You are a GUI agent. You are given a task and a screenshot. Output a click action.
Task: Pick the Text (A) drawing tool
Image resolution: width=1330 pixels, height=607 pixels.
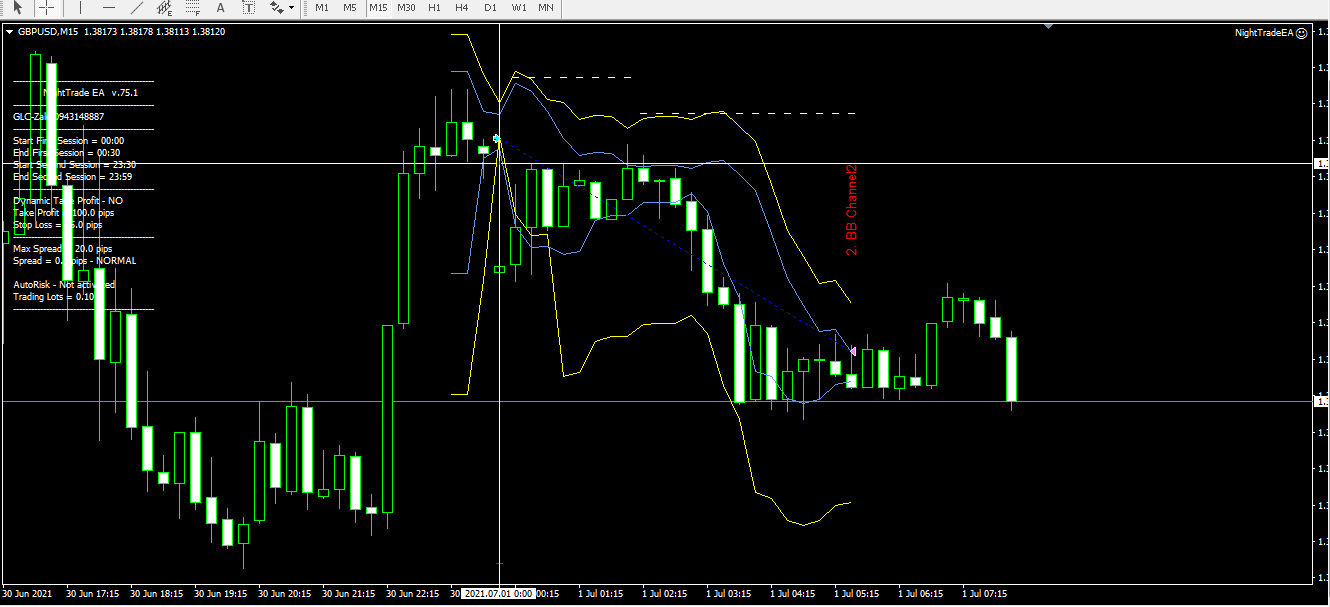(221, 7)
